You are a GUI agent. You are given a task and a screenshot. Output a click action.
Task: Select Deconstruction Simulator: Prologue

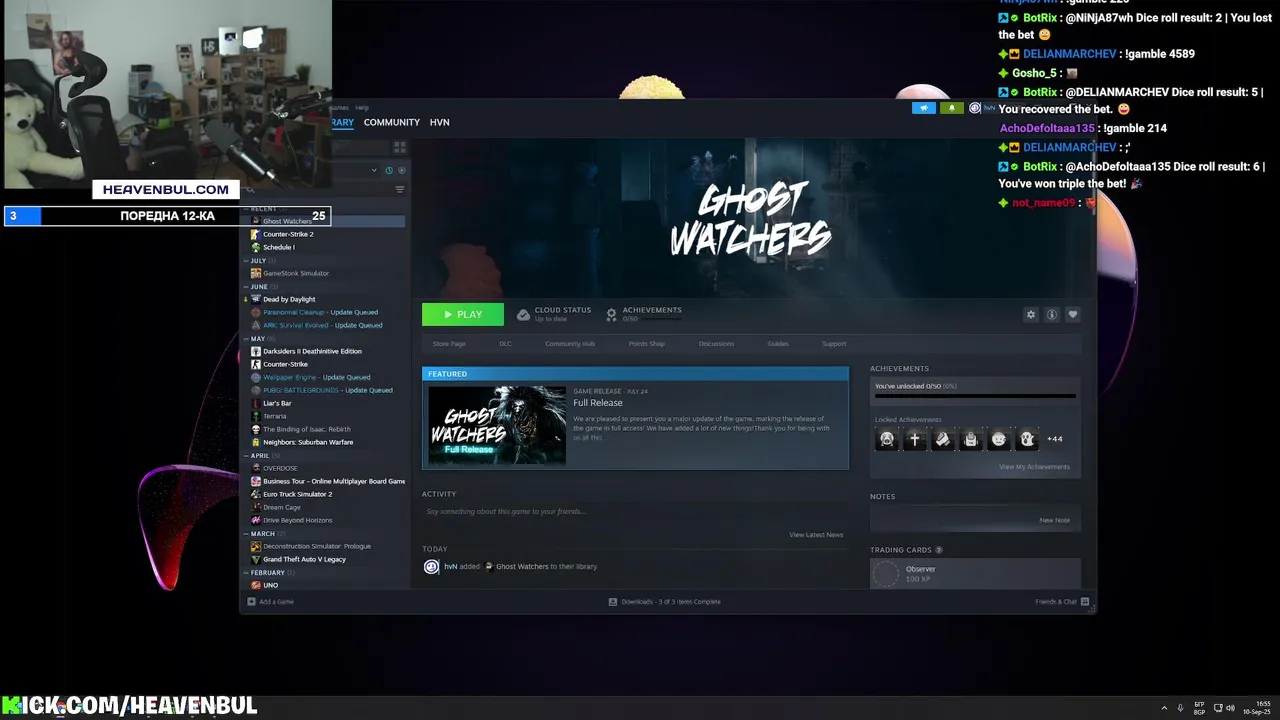(x=317, y=546)
